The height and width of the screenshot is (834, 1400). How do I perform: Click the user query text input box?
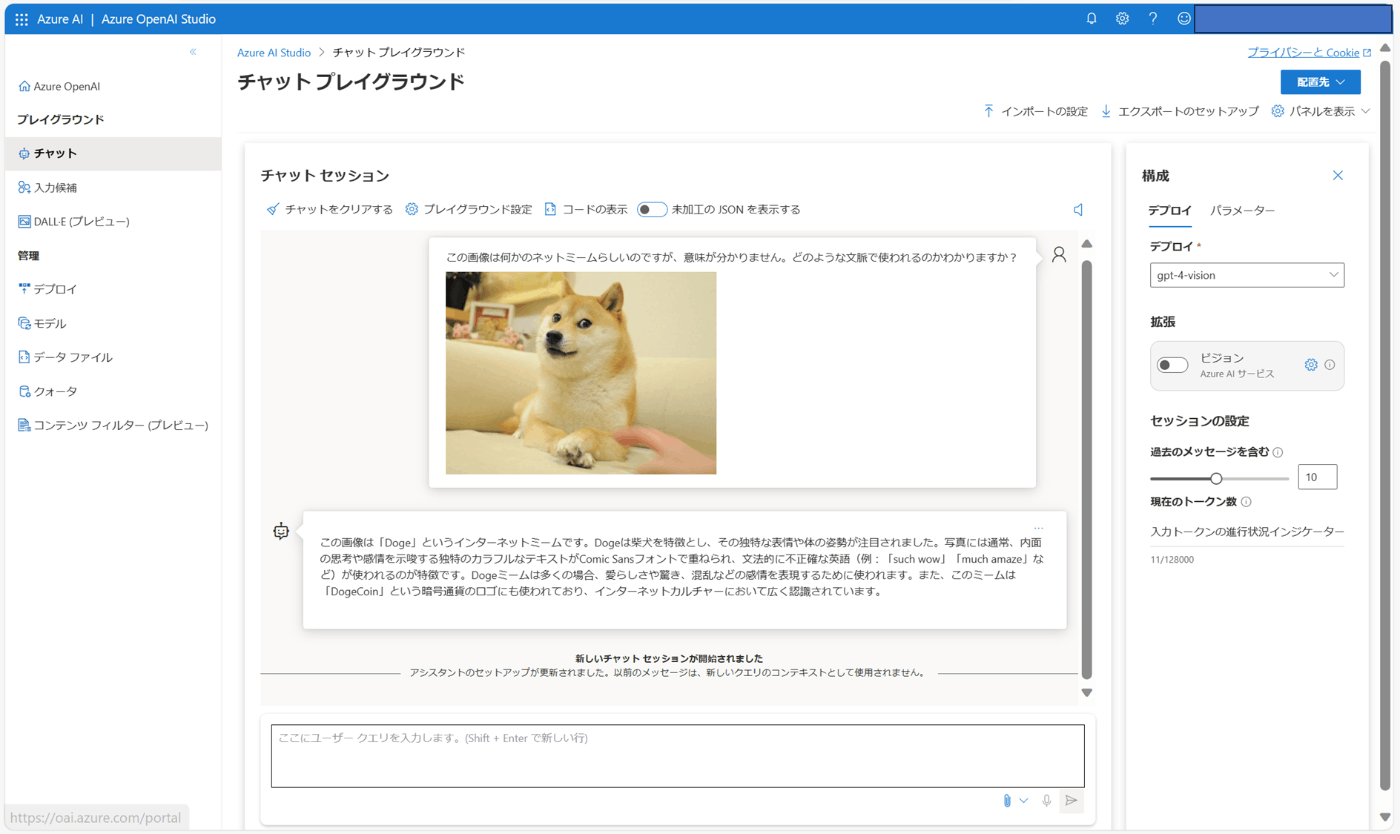click(678, 755)
